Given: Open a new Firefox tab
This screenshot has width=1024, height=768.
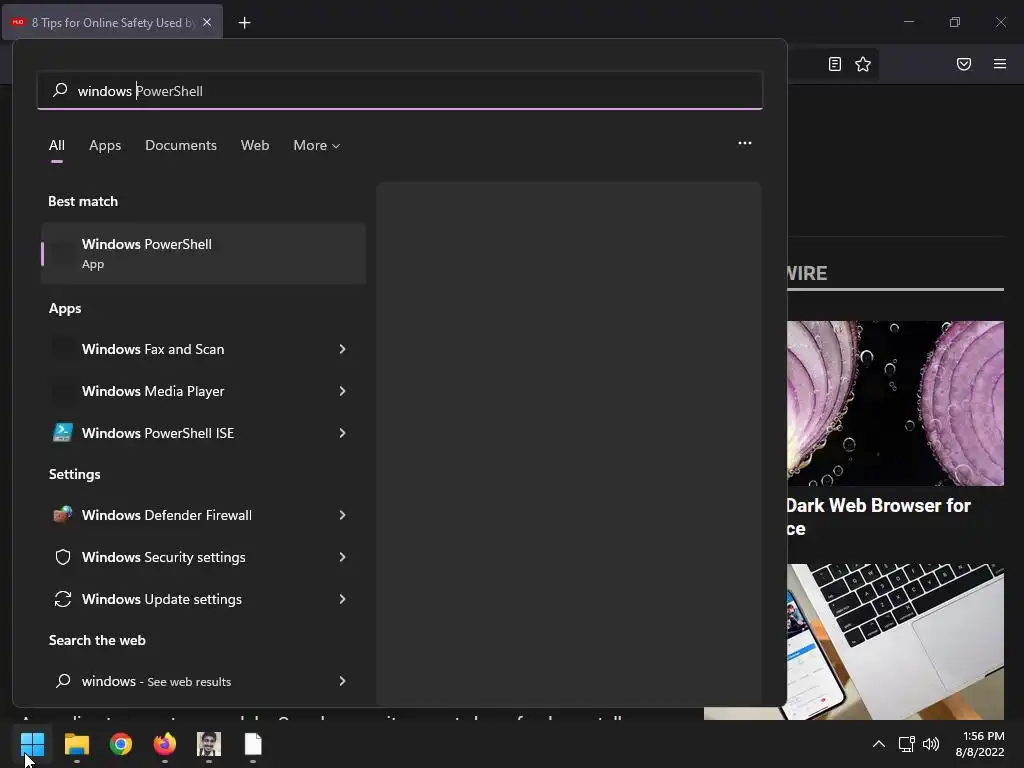Looking at the screenshot, I should tap(244, 23).
